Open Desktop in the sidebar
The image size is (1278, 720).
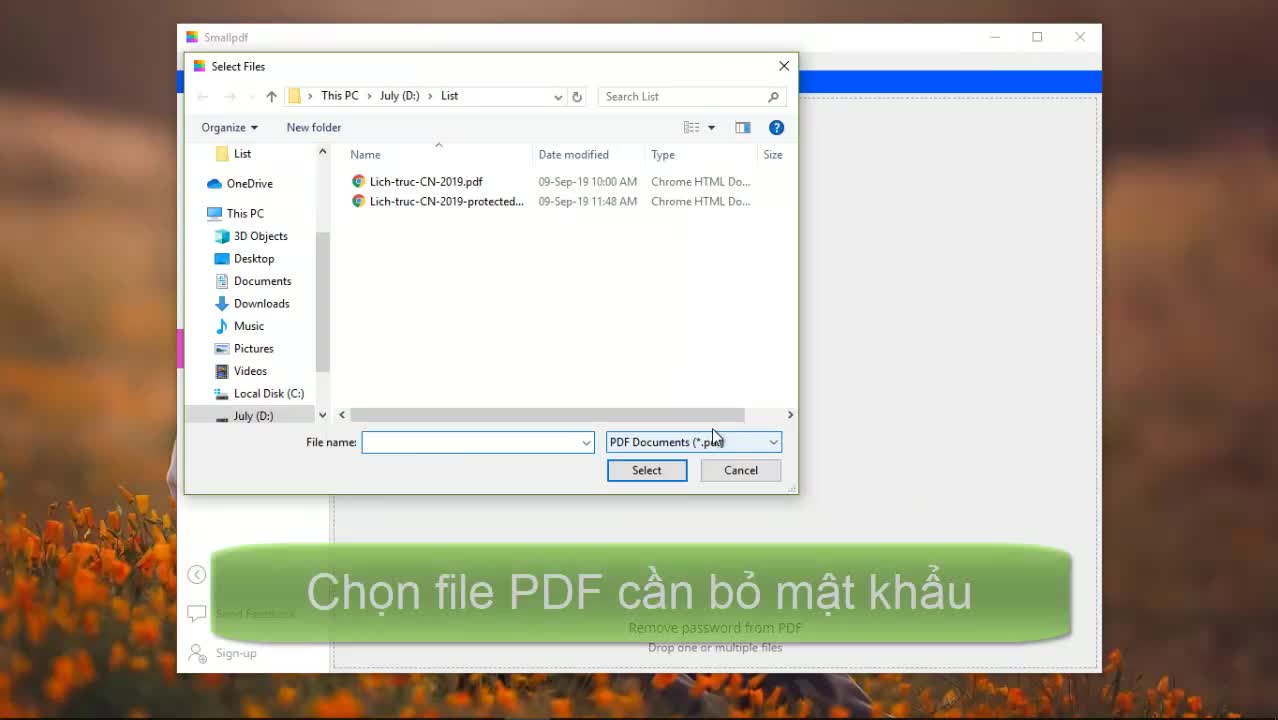(x=254, y=258)
